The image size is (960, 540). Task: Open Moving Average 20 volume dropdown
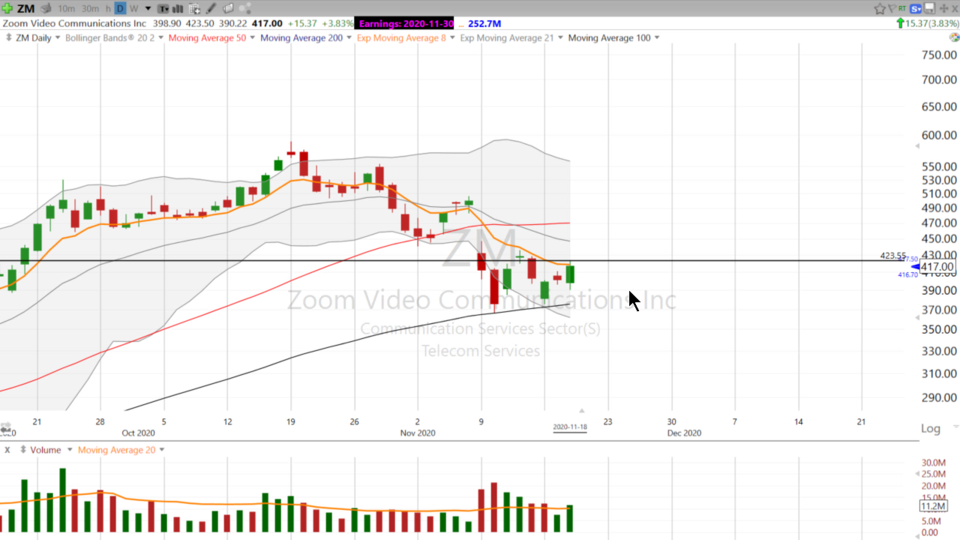click(x=162, y=450)
